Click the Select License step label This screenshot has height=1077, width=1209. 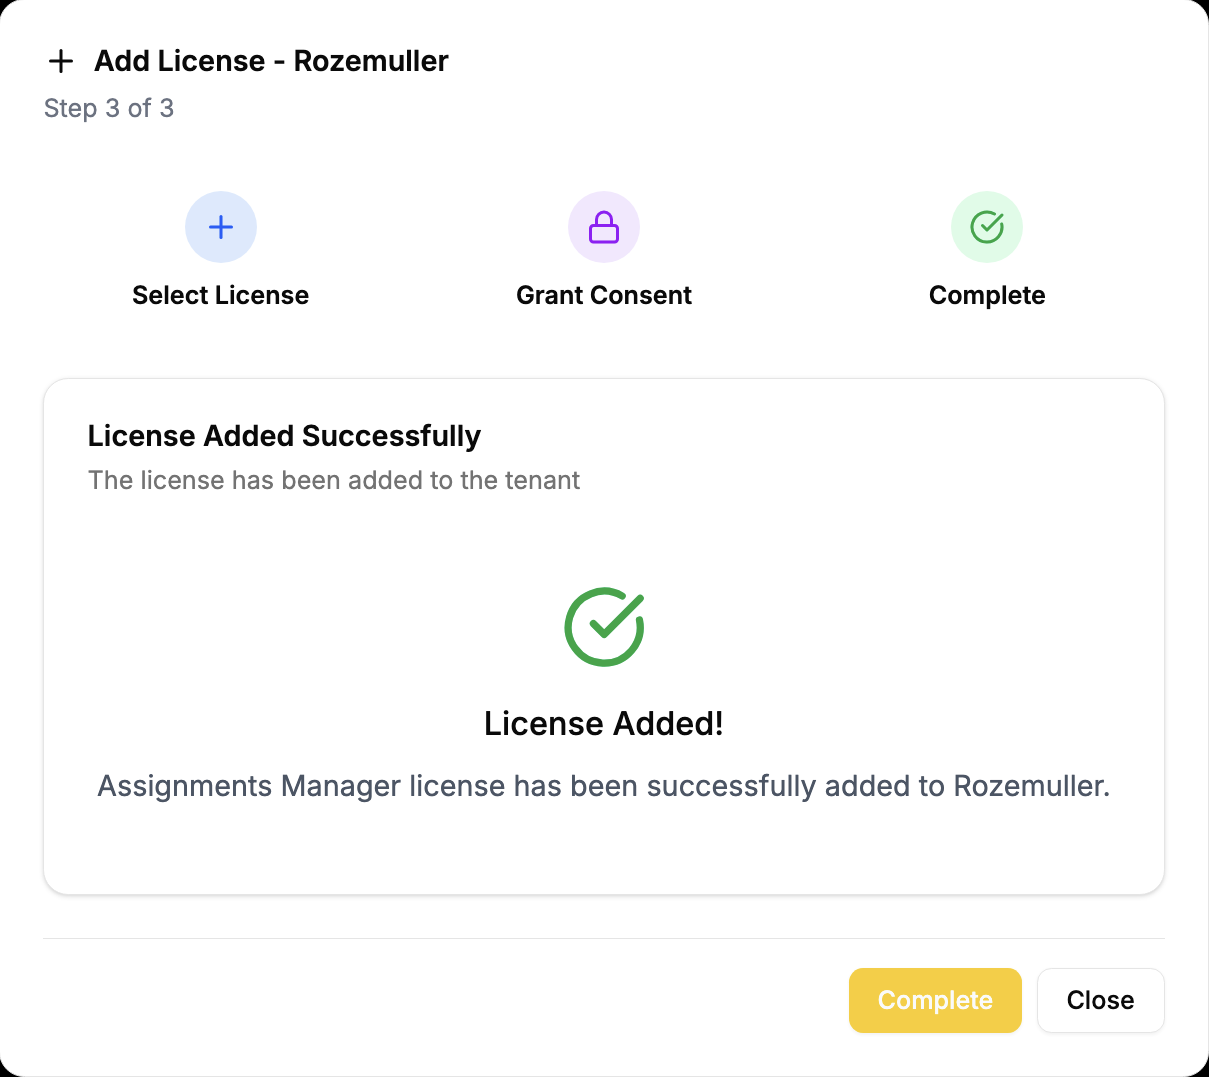(220, 295)
